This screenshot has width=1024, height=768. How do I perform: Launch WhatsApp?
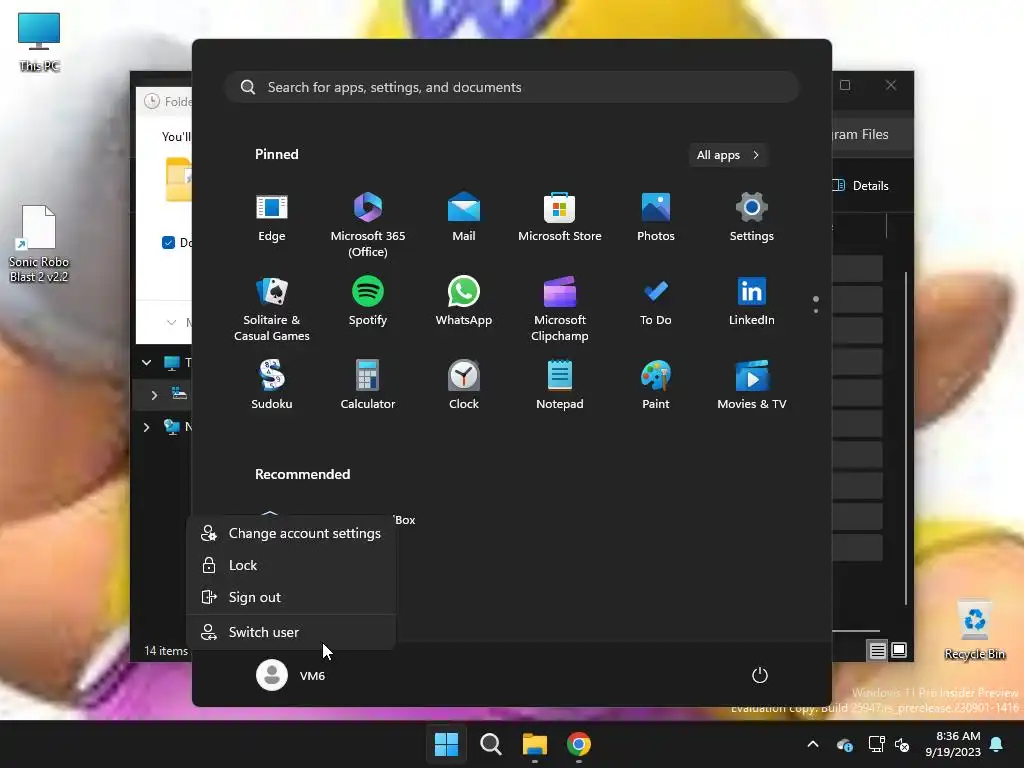click(464, 302)
